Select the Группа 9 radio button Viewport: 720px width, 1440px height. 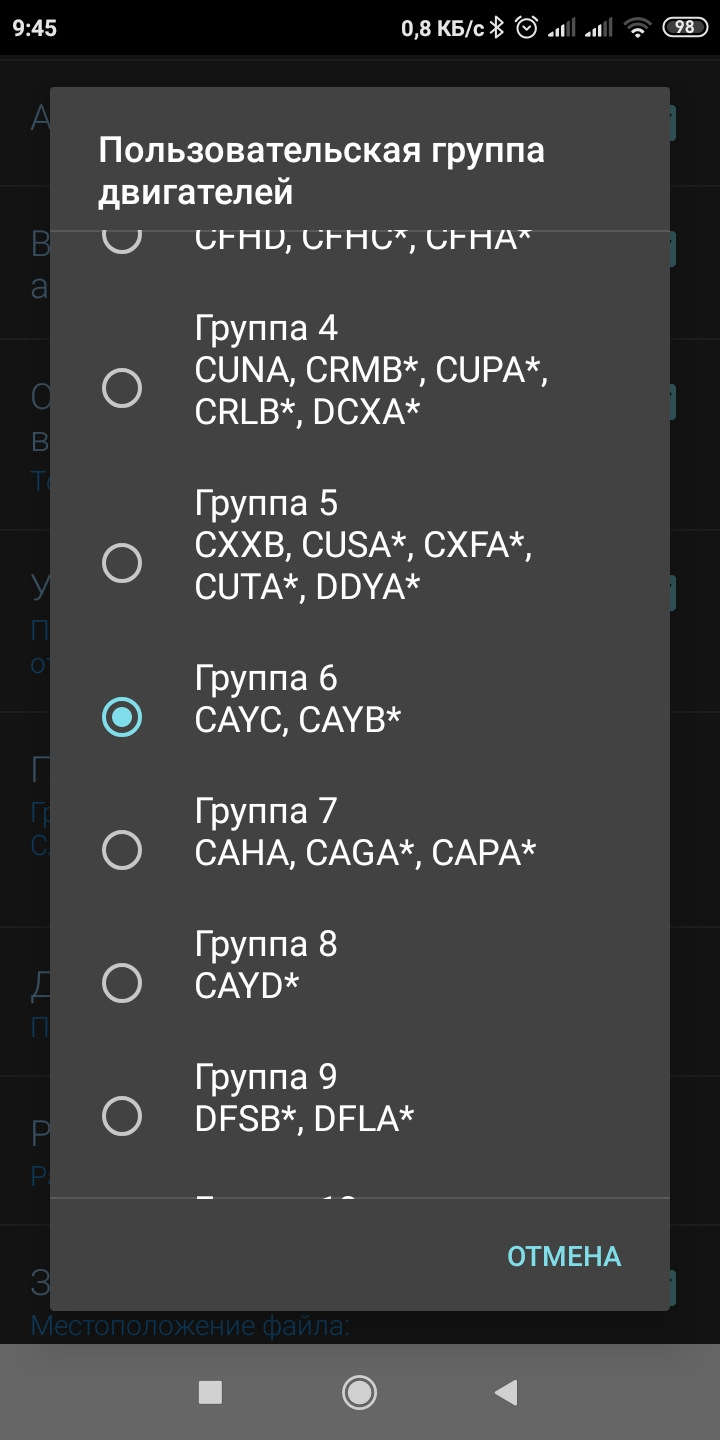pos(122,1116)
